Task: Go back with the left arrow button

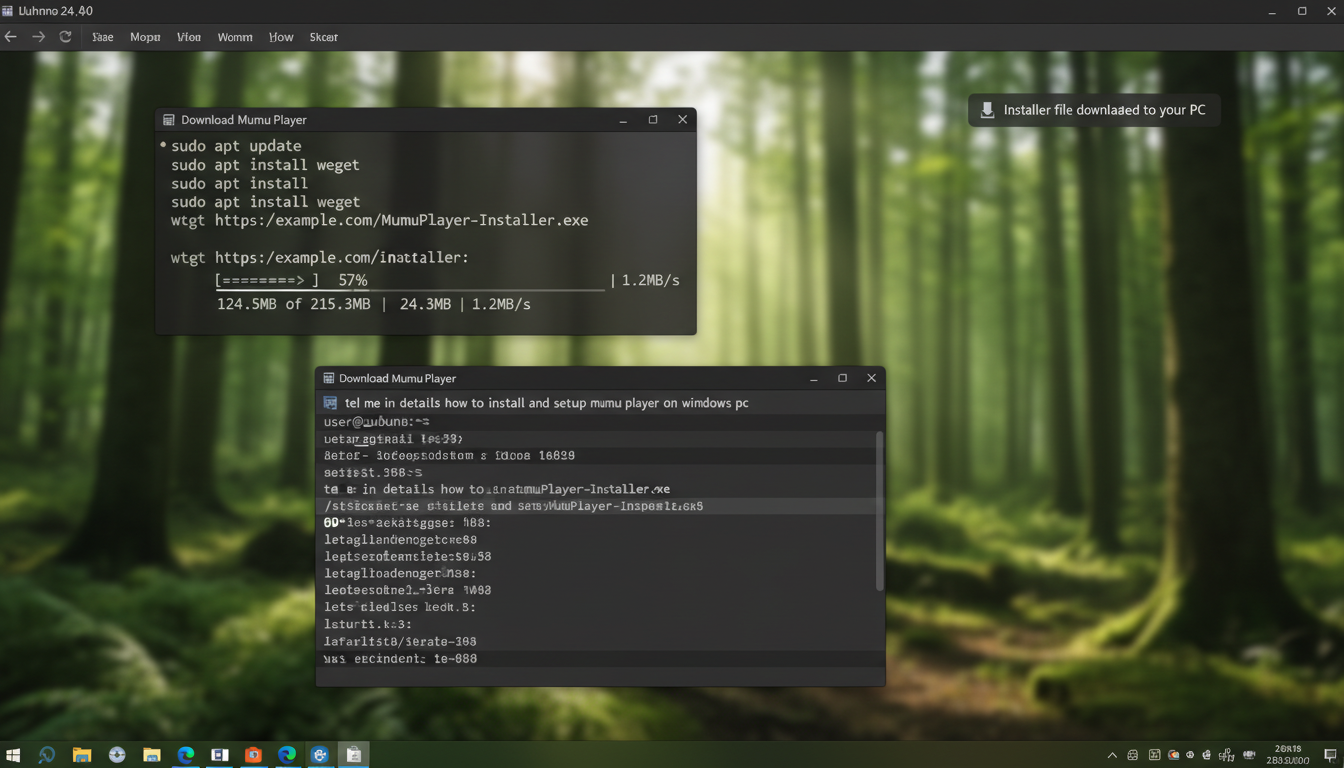Action: tap(11, 37)
